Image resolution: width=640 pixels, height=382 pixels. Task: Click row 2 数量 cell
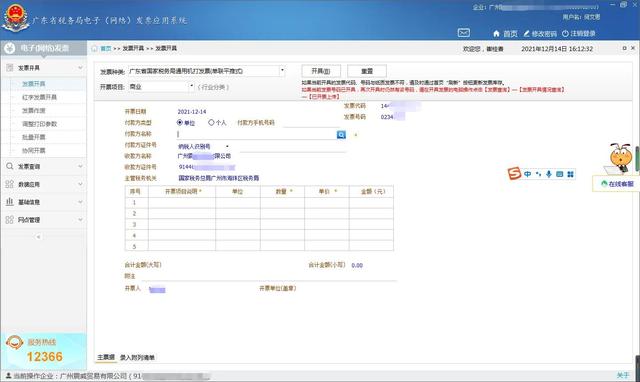coord(282,213)
